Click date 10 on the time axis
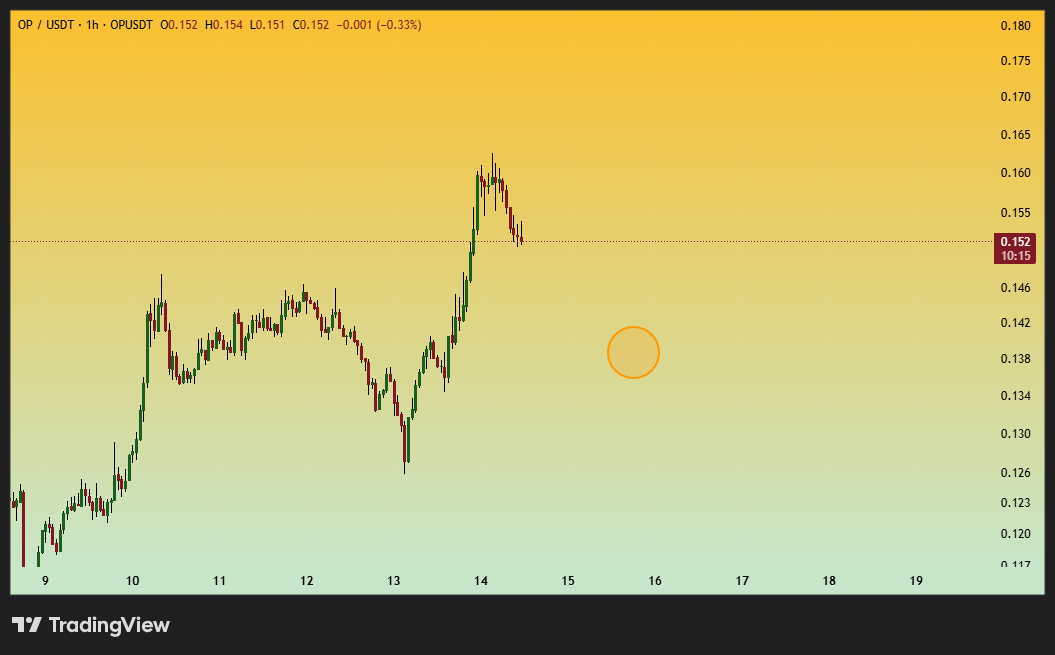 point(133,581)
